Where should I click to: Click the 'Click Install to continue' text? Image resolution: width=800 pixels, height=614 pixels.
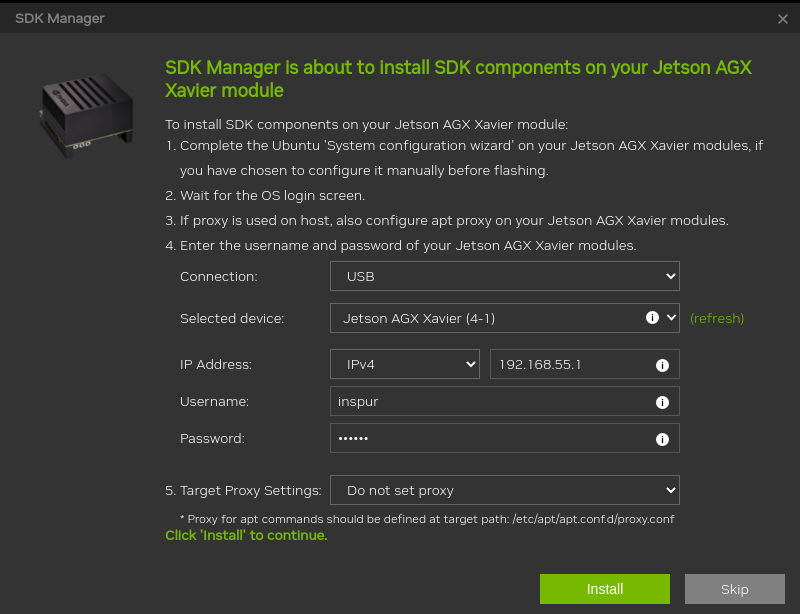click(246, 535)
